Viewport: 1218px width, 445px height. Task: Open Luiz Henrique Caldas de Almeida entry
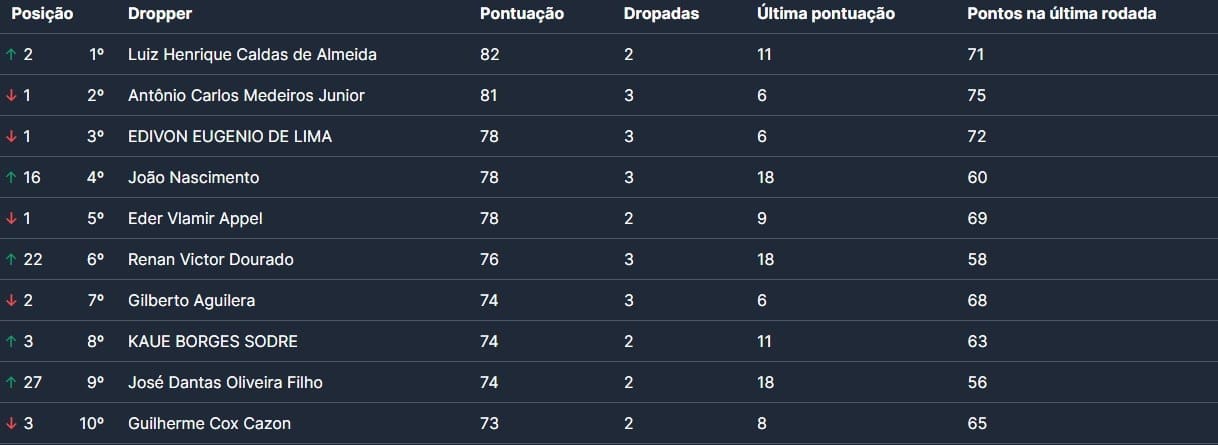[252, 54]
